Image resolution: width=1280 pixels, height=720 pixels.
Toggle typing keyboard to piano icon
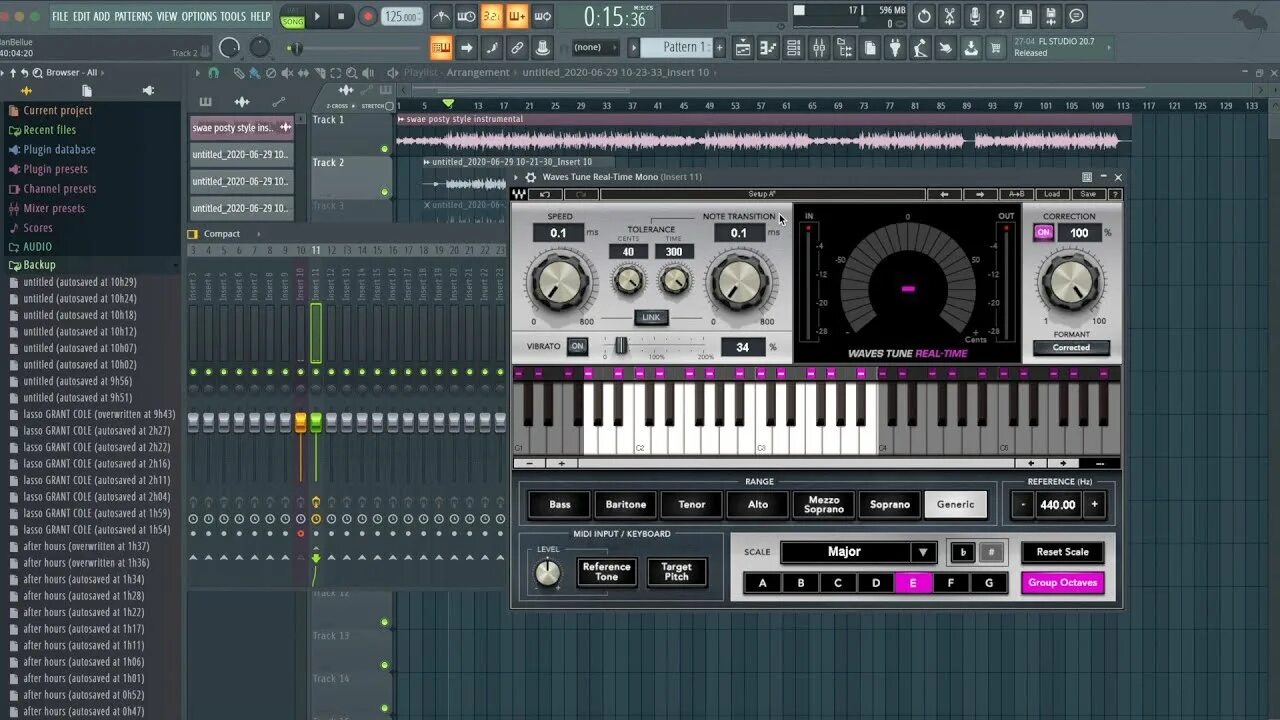tap(441, 47)
